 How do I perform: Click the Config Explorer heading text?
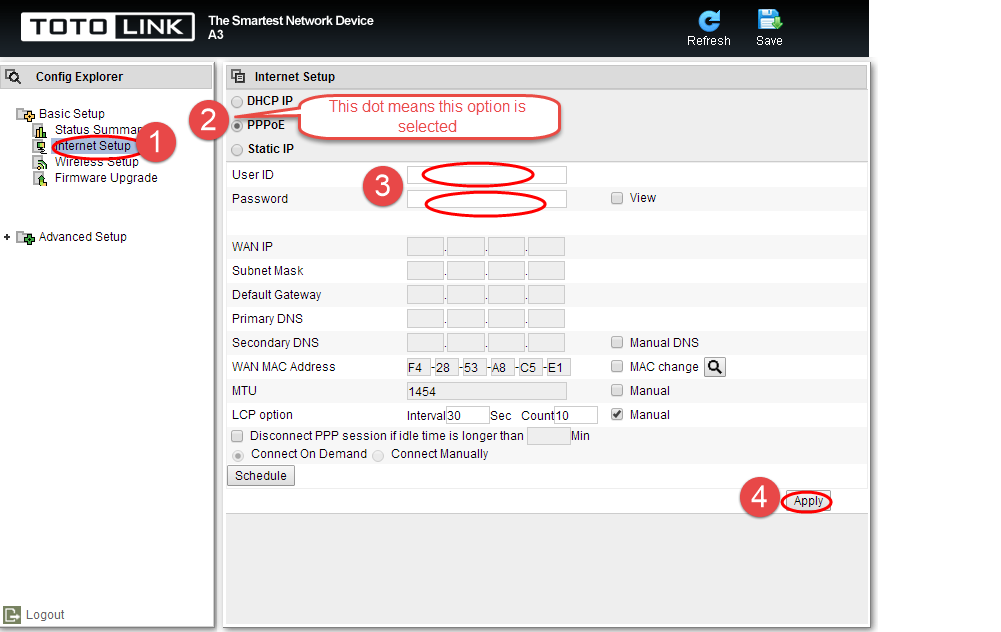79,77
